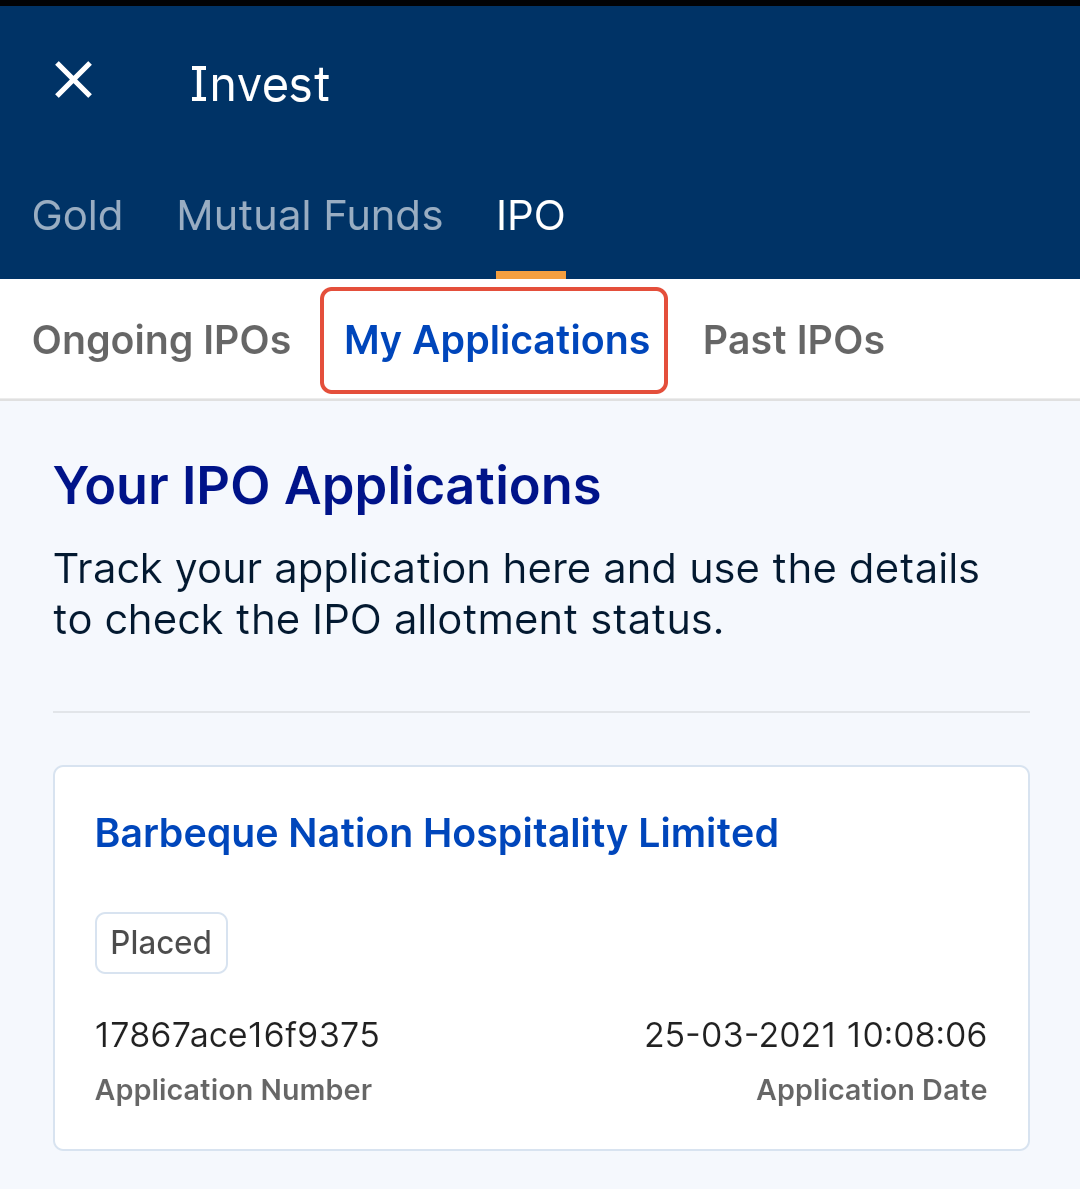
Task: Open Barbeque Nation Hospitality Limited details
Action: pos(436,832)
